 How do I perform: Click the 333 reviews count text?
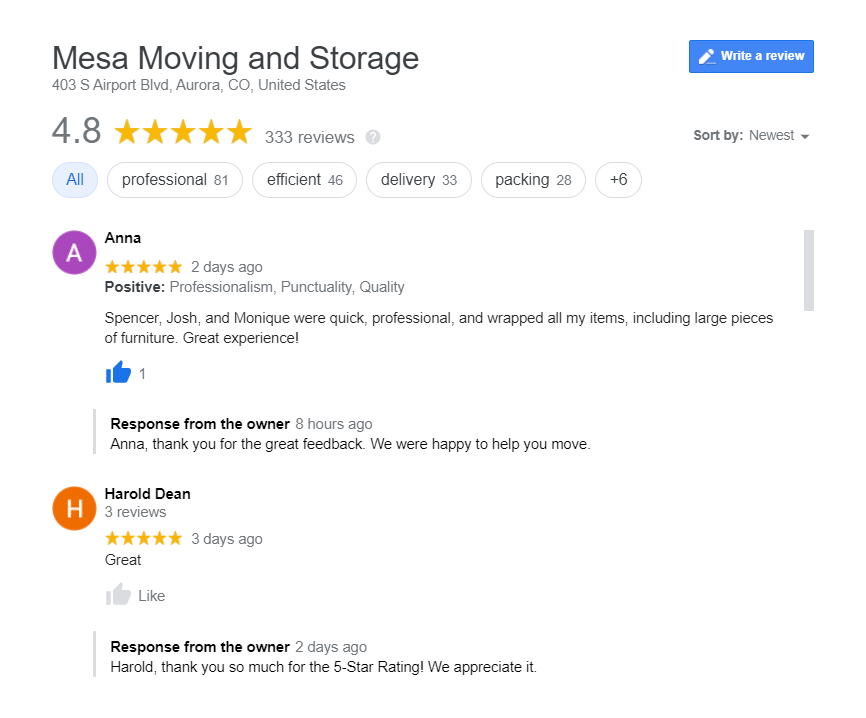309,137
